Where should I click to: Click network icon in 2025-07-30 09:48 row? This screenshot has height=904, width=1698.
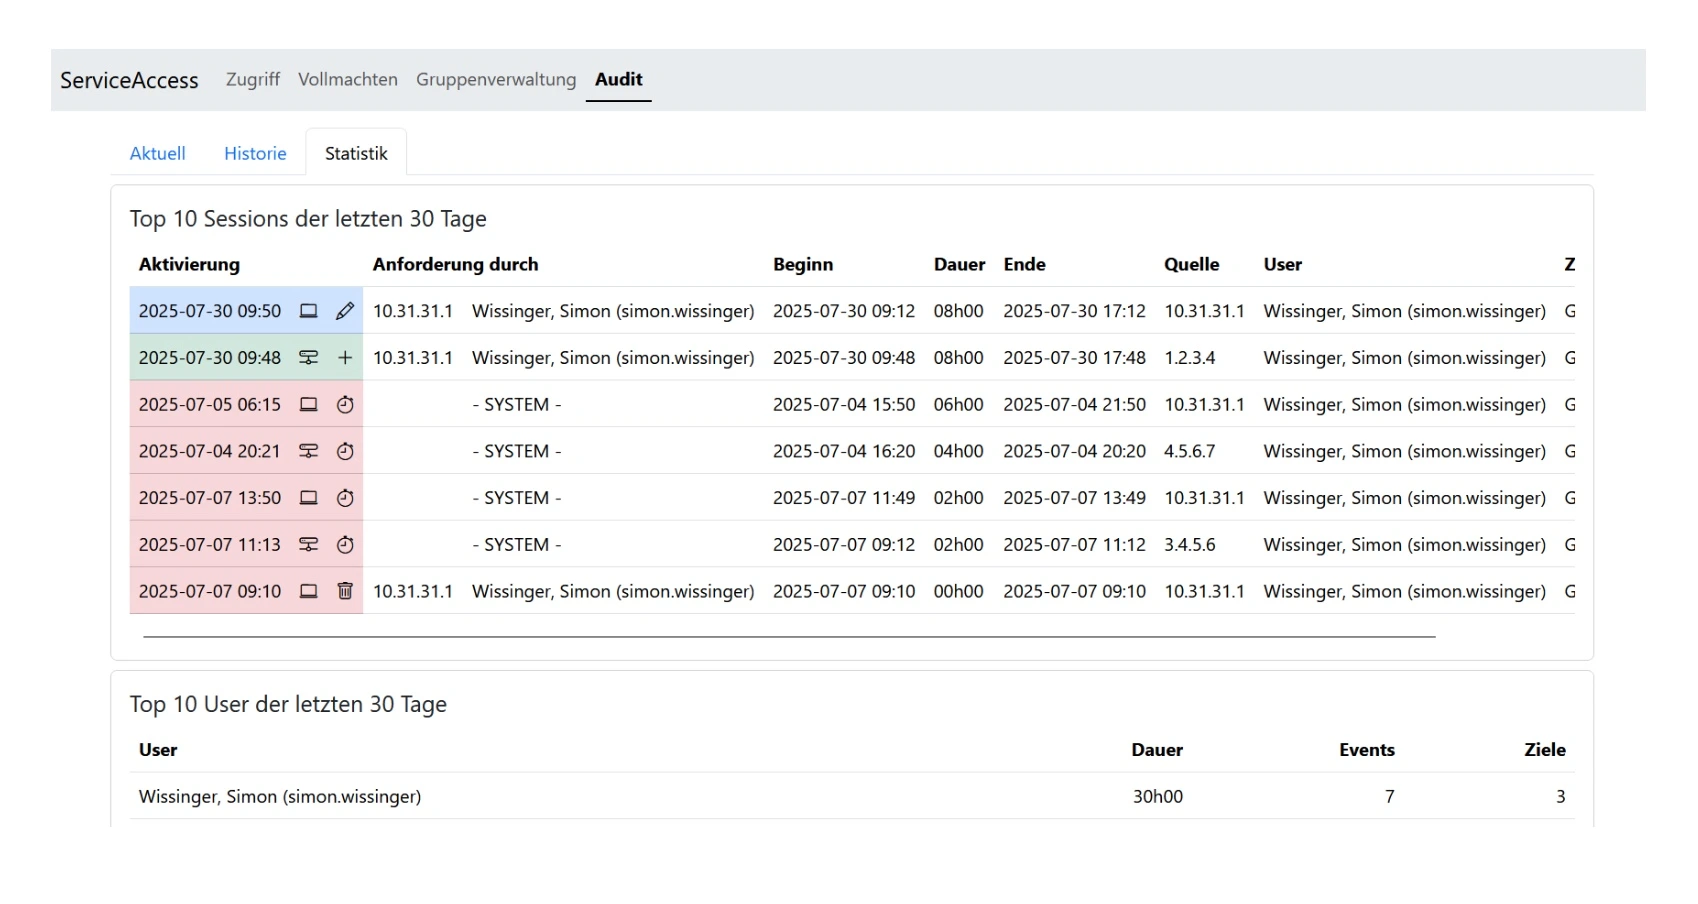coord(309,358)
